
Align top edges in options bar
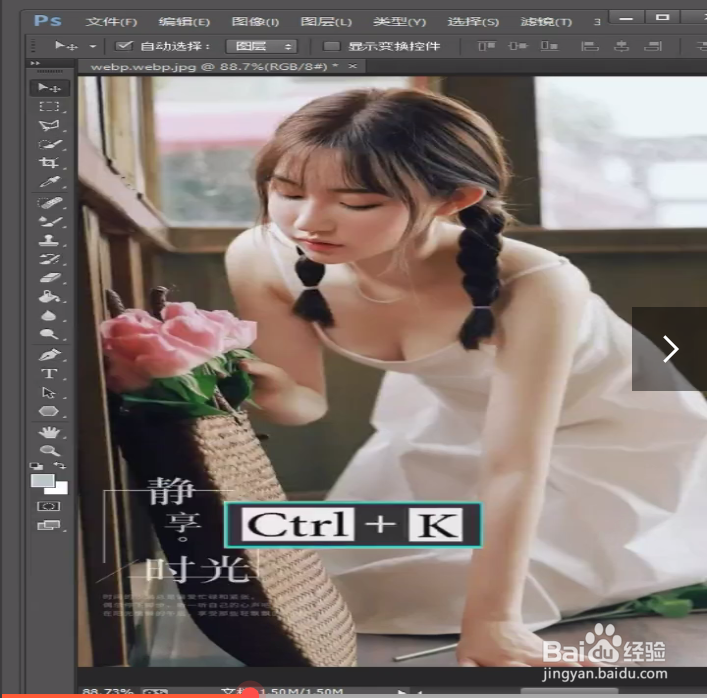point(487,46)
